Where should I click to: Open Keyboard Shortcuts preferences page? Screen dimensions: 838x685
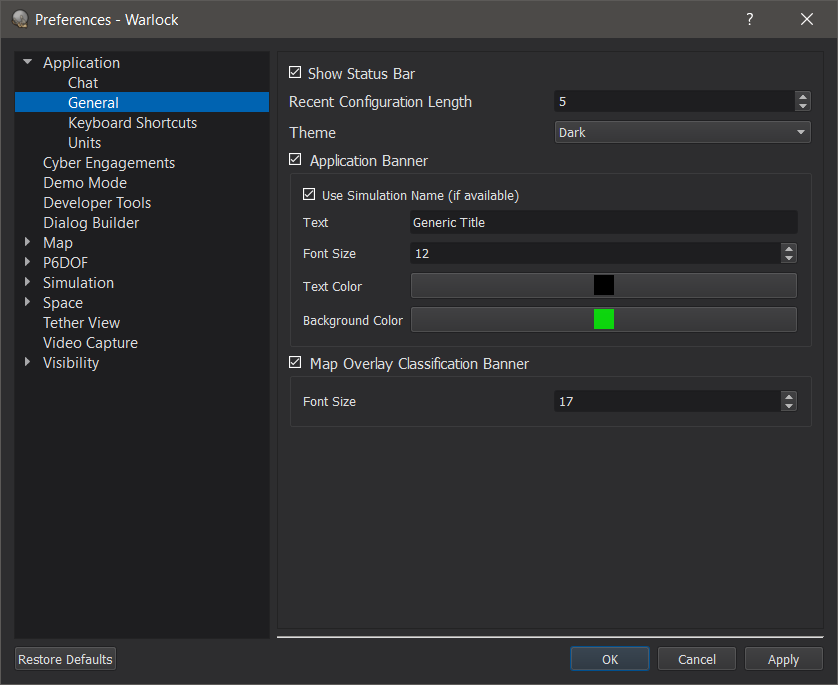[x=133, y=123]
